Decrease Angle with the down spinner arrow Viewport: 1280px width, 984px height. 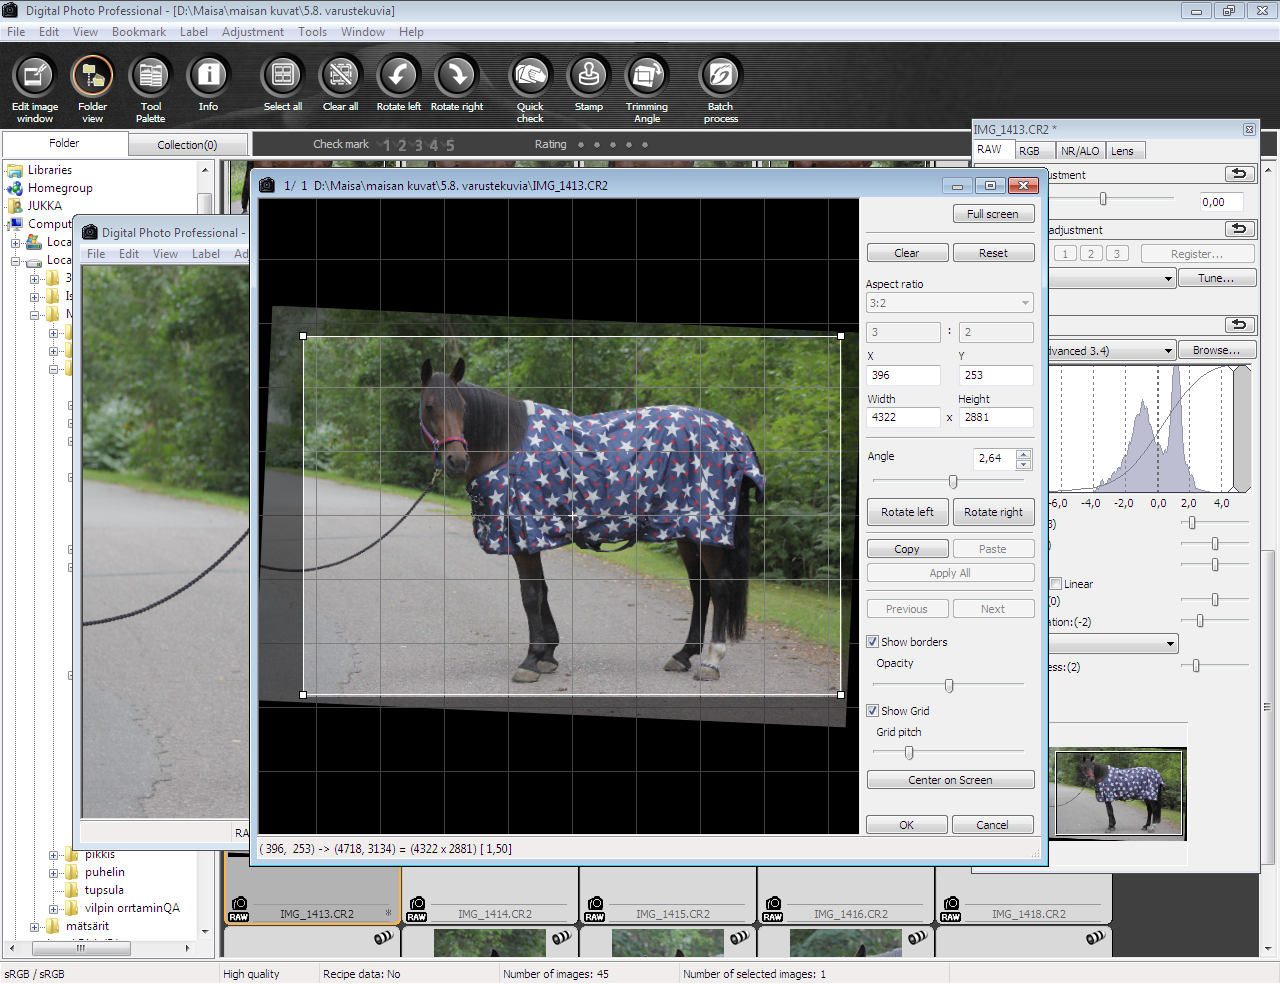(1023, 464)
